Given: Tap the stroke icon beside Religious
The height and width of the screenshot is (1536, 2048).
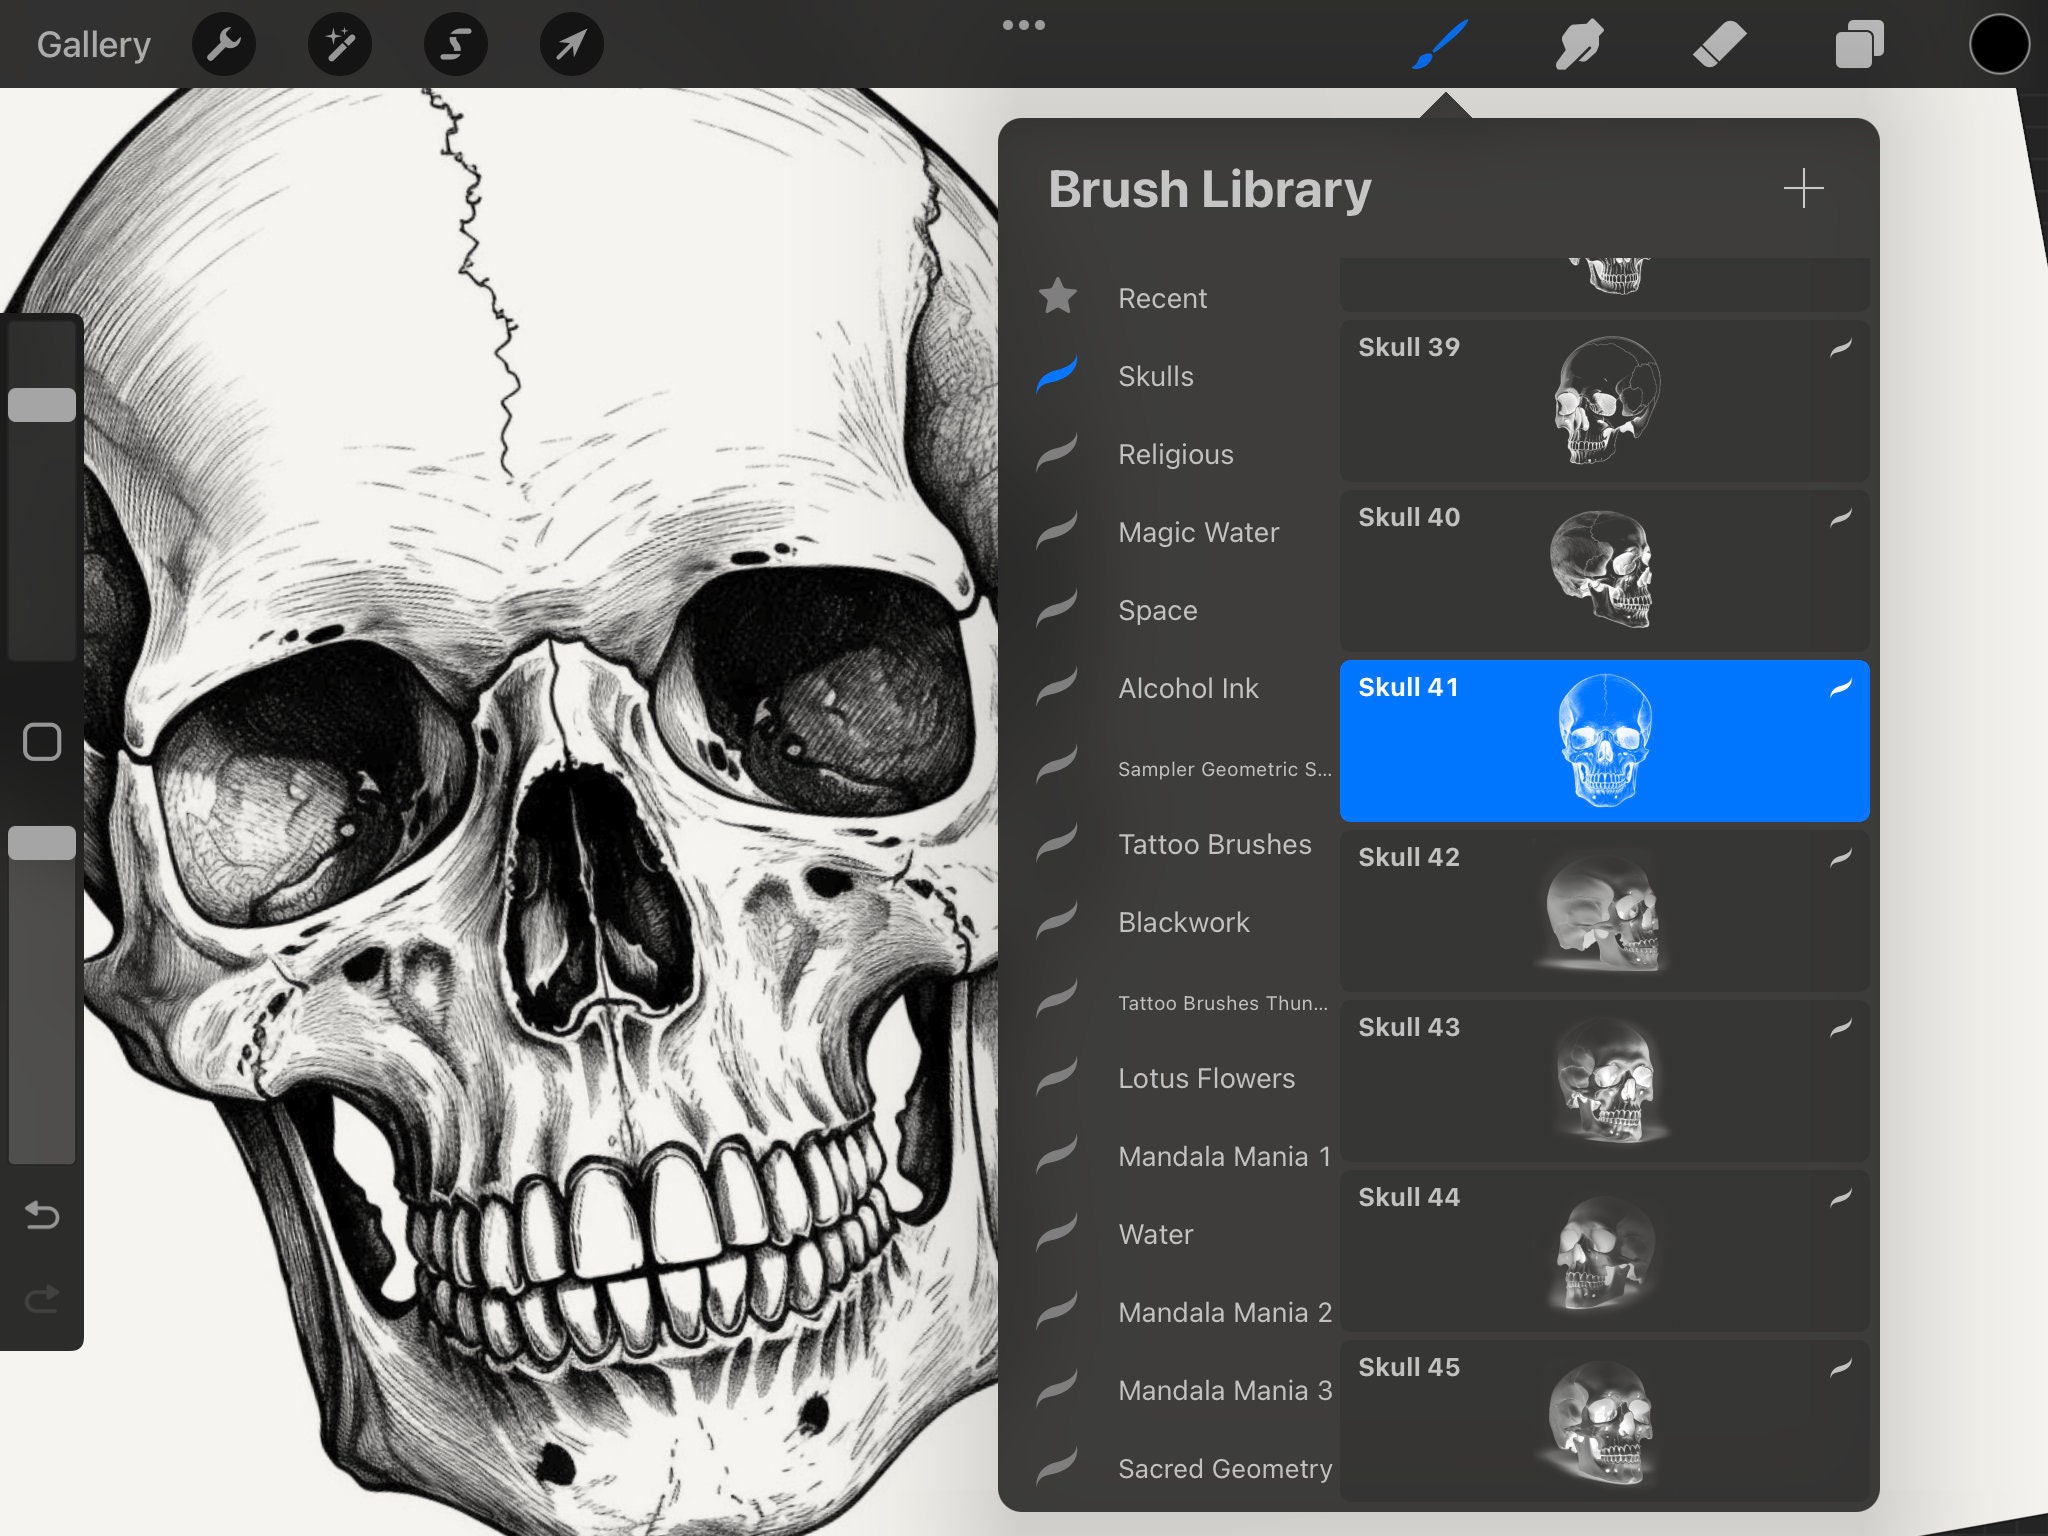Looking at the screenshot, I should tap(1057, 452).
